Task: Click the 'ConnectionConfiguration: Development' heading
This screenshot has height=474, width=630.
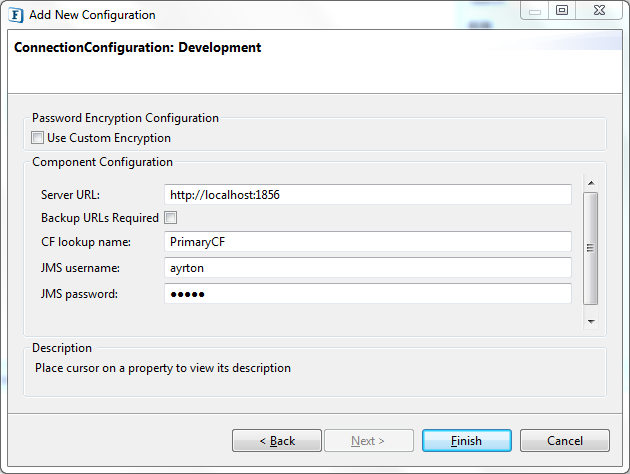Action: pyautogui.click(x=137, y=47)
